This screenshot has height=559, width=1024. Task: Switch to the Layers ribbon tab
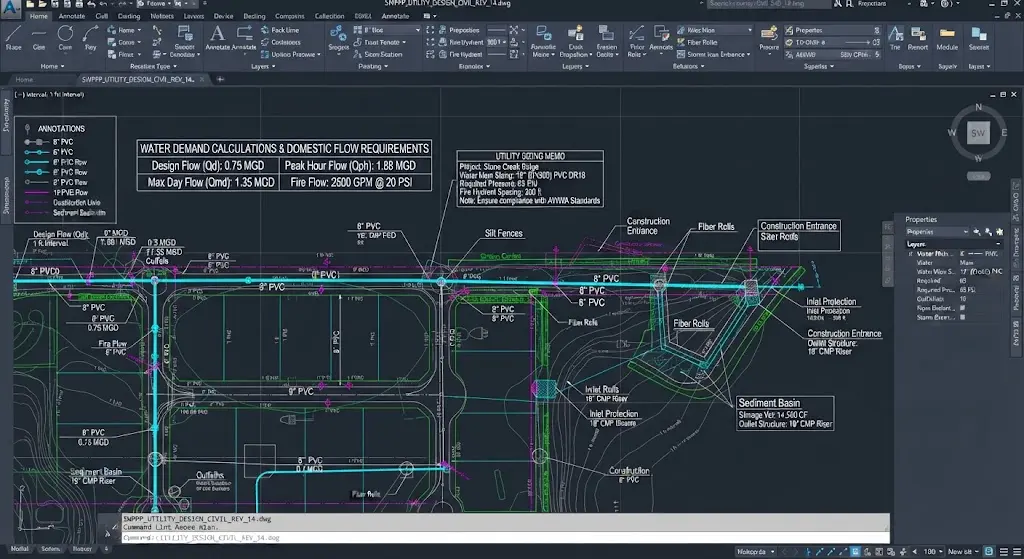(x=193, y=16)
